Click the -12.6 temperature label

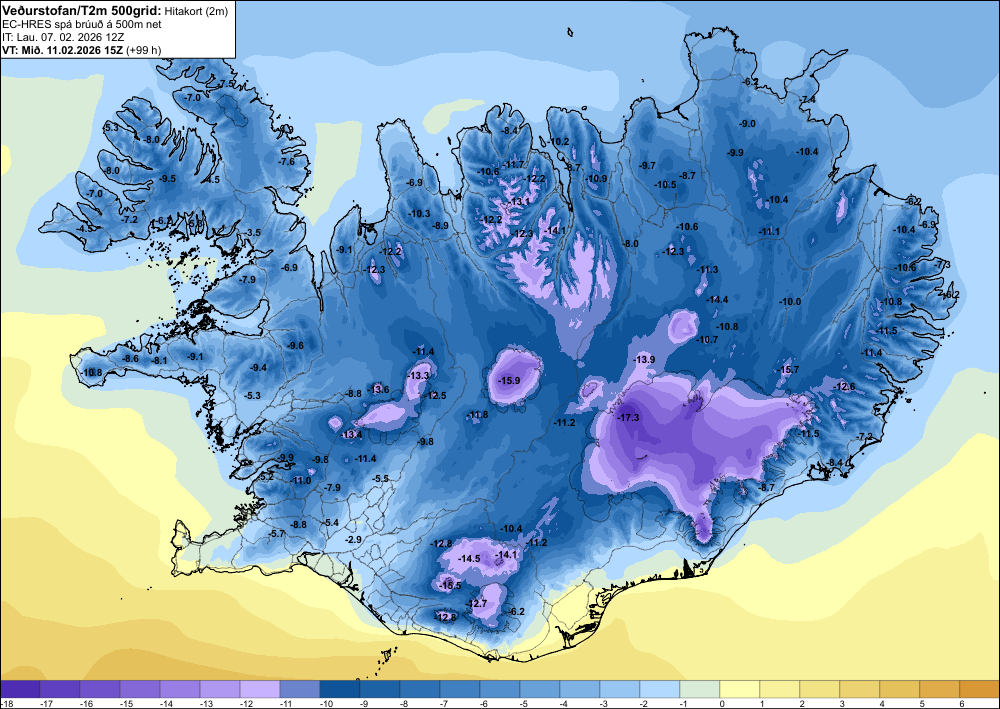pos(845,386)
